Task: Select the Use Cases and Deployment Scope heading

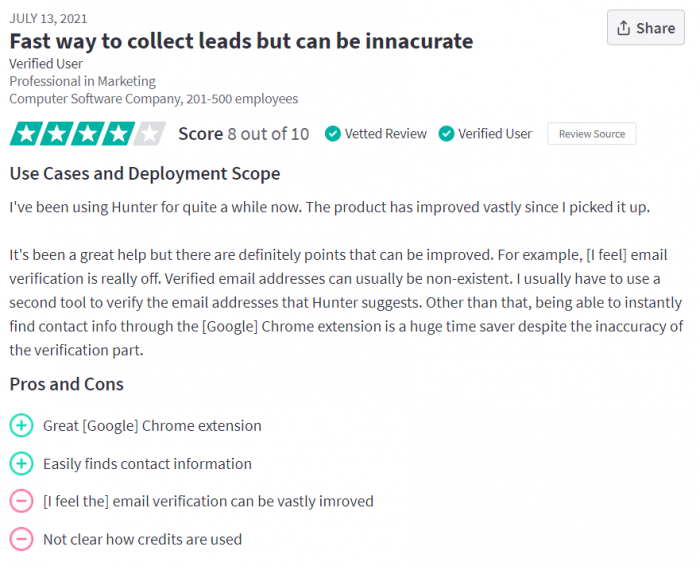Action: (144, 174)
